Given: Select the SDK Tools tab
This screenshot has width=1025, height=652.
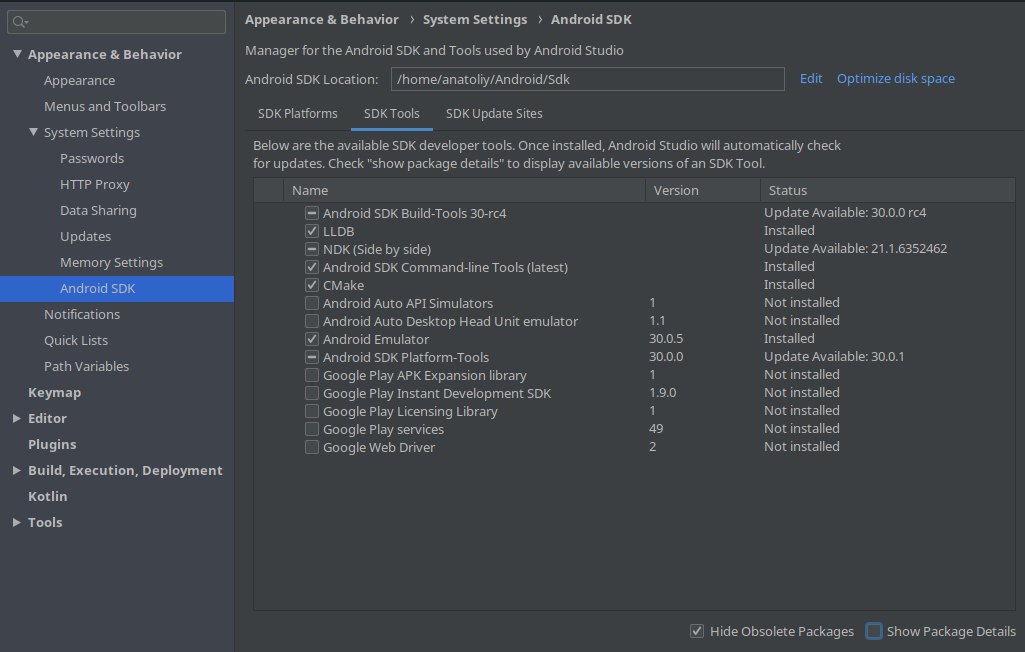Looking at the screenshot, I should [x=392, y=114].
